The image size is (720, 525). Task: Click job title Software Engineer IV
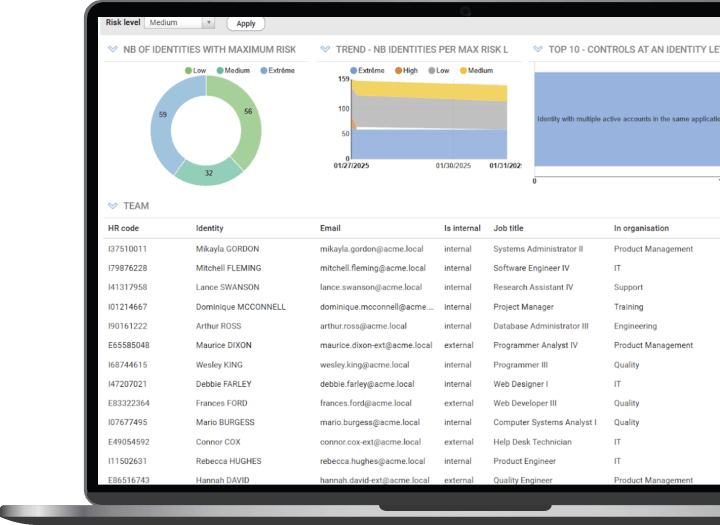pos(531,268)
